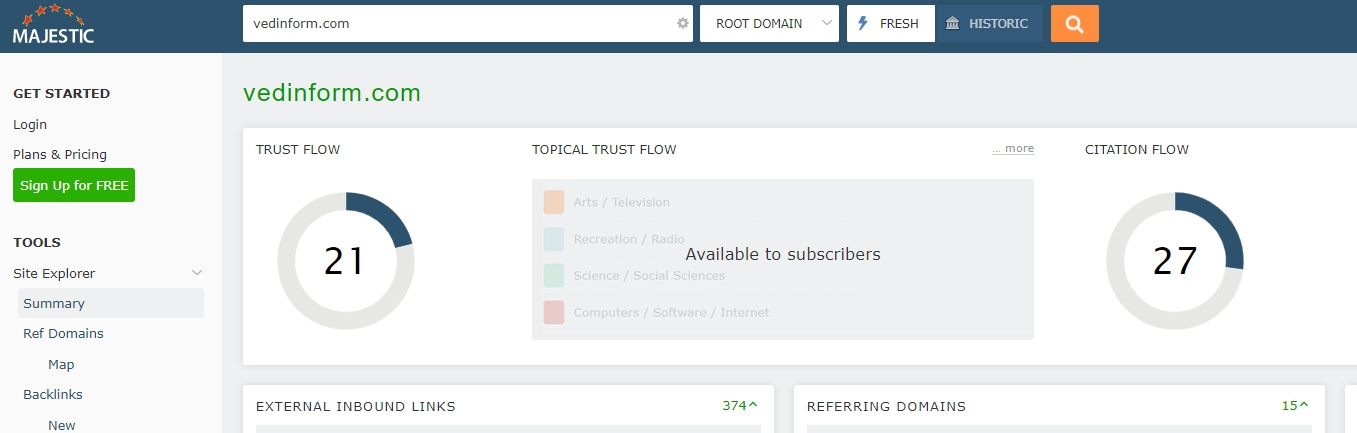Open the Login link
The height and width of the screenshot is (433, 1357).
pos(30,125)
